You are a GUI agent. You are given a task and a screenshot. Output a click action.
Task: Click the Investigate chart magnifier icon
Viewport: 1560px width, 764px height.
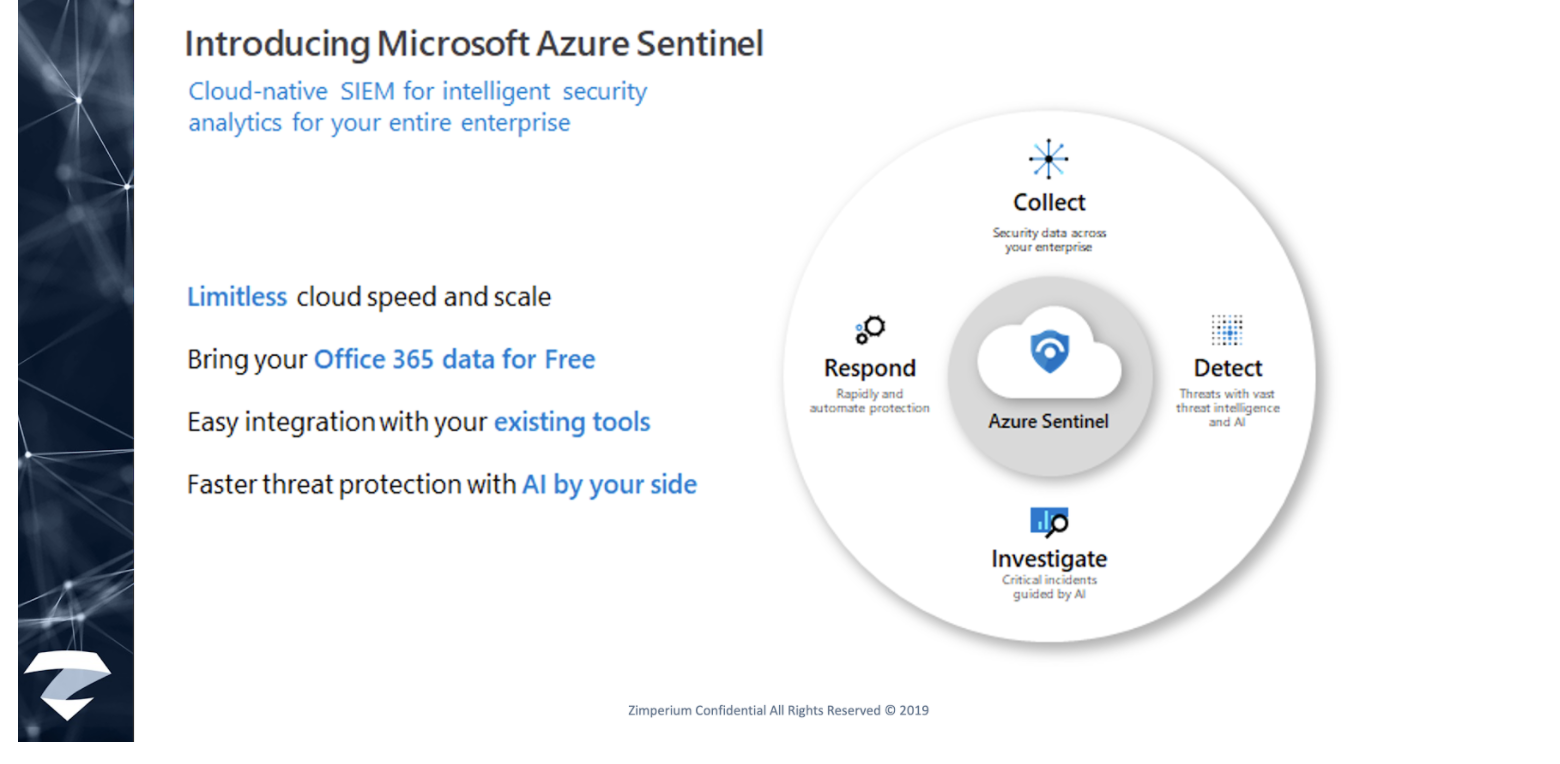click(x=1049, y=522)
